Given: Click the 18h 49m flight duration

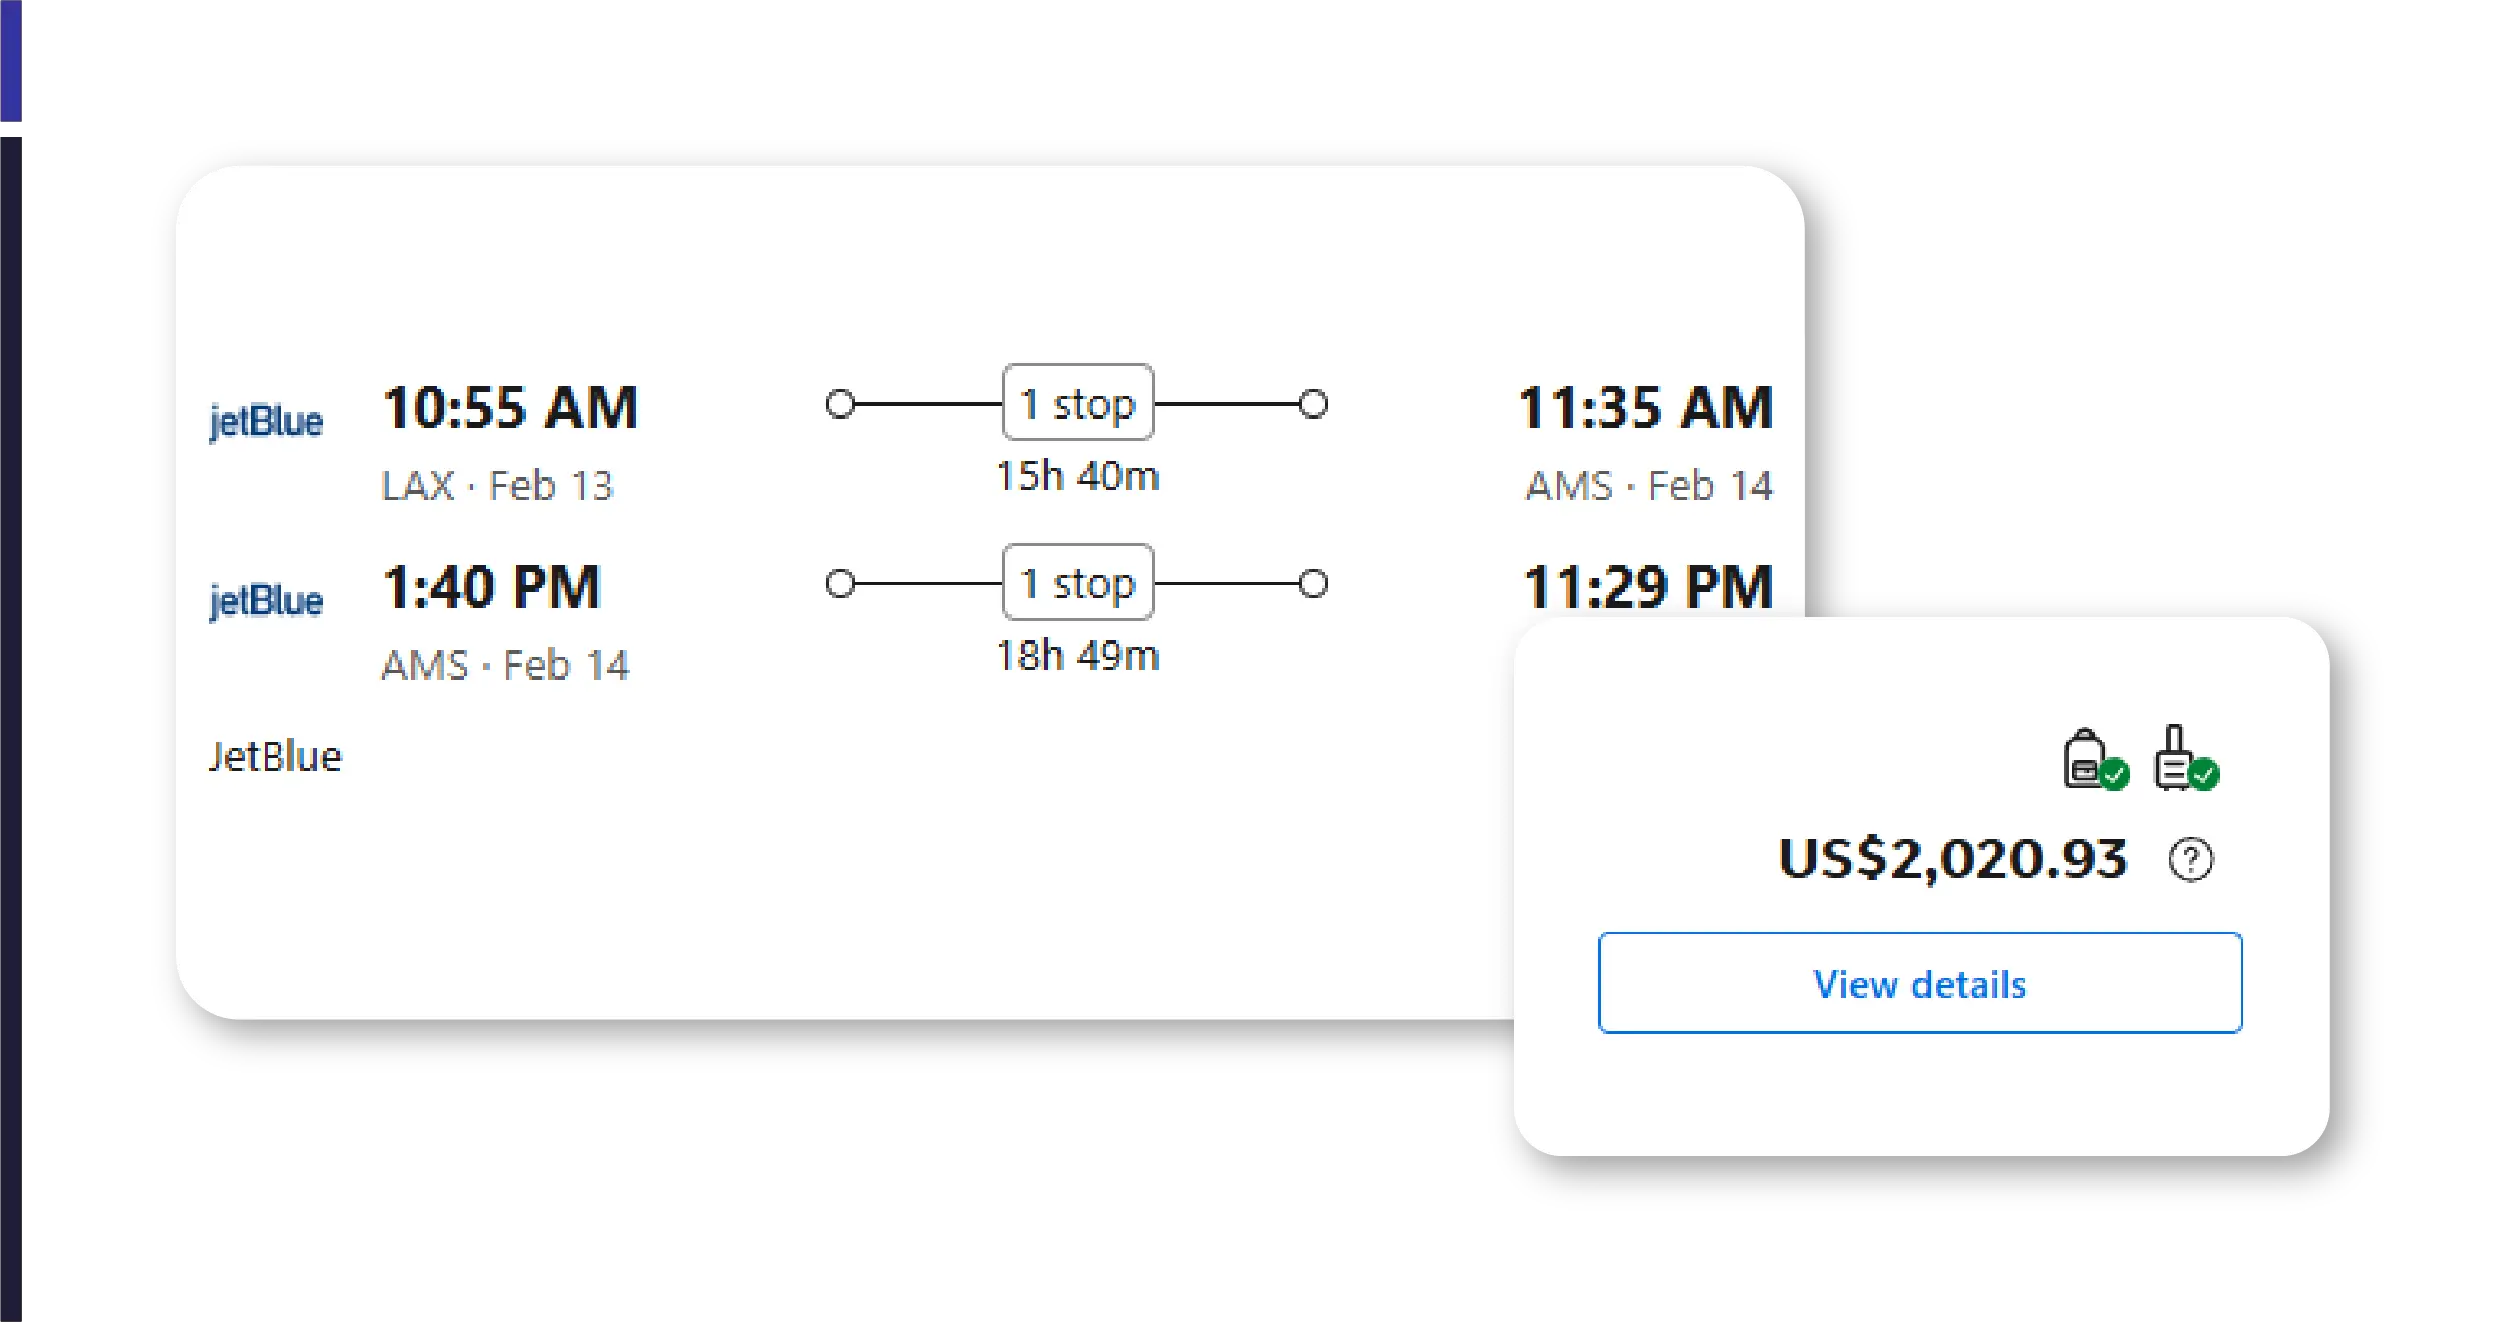Looking at the screenshot, I should (1078, 656).
